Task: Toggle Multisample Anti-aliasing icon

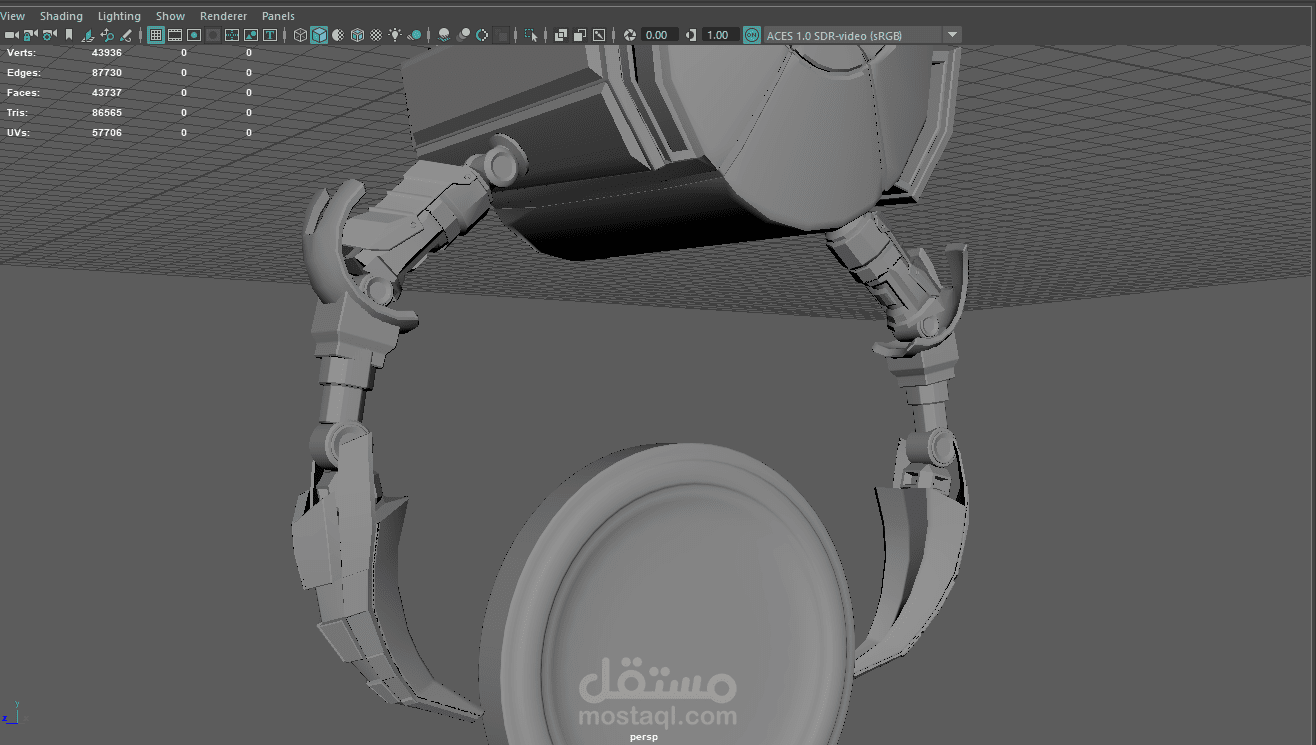Action: click(x=481, y=35)
